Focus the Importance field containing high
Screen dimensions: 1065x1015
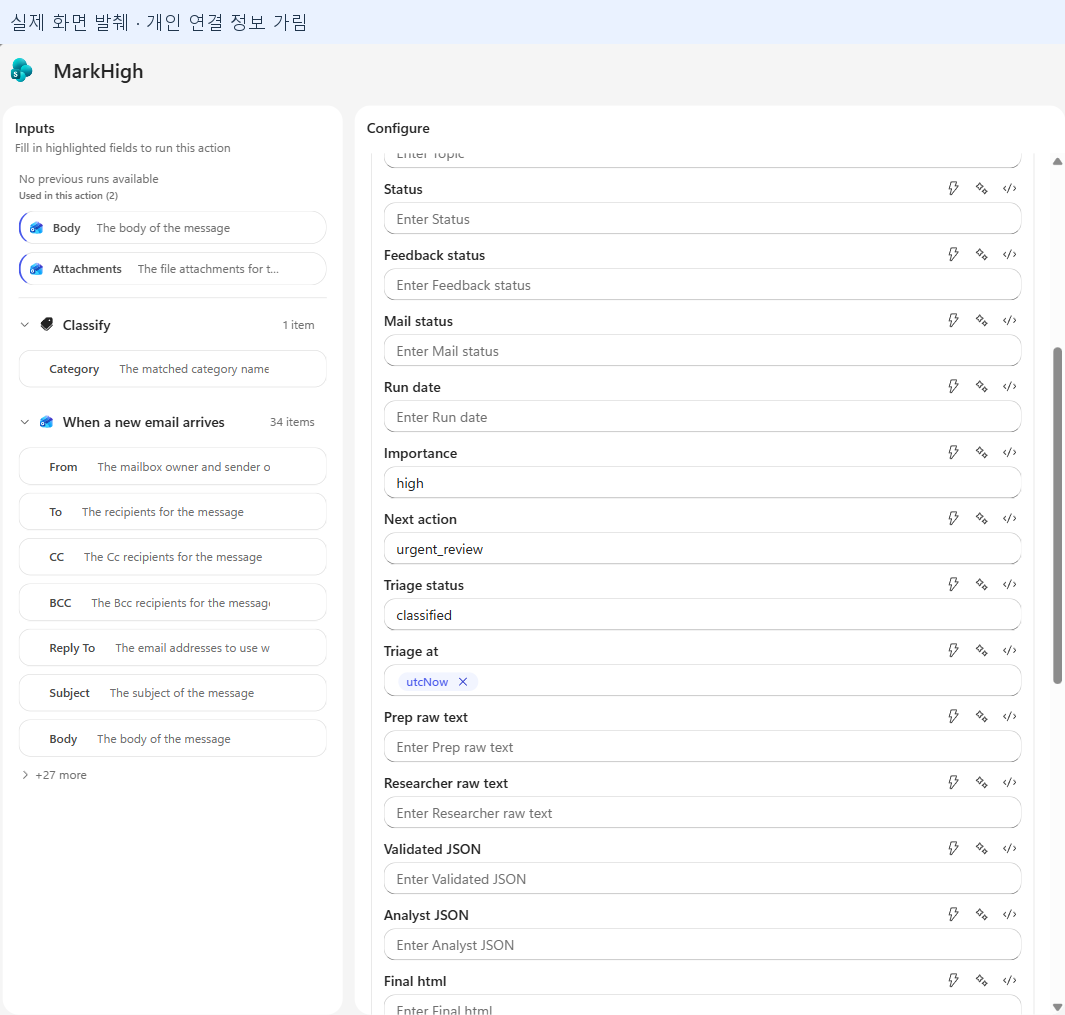pyautogui.click(x=702, y=483)
